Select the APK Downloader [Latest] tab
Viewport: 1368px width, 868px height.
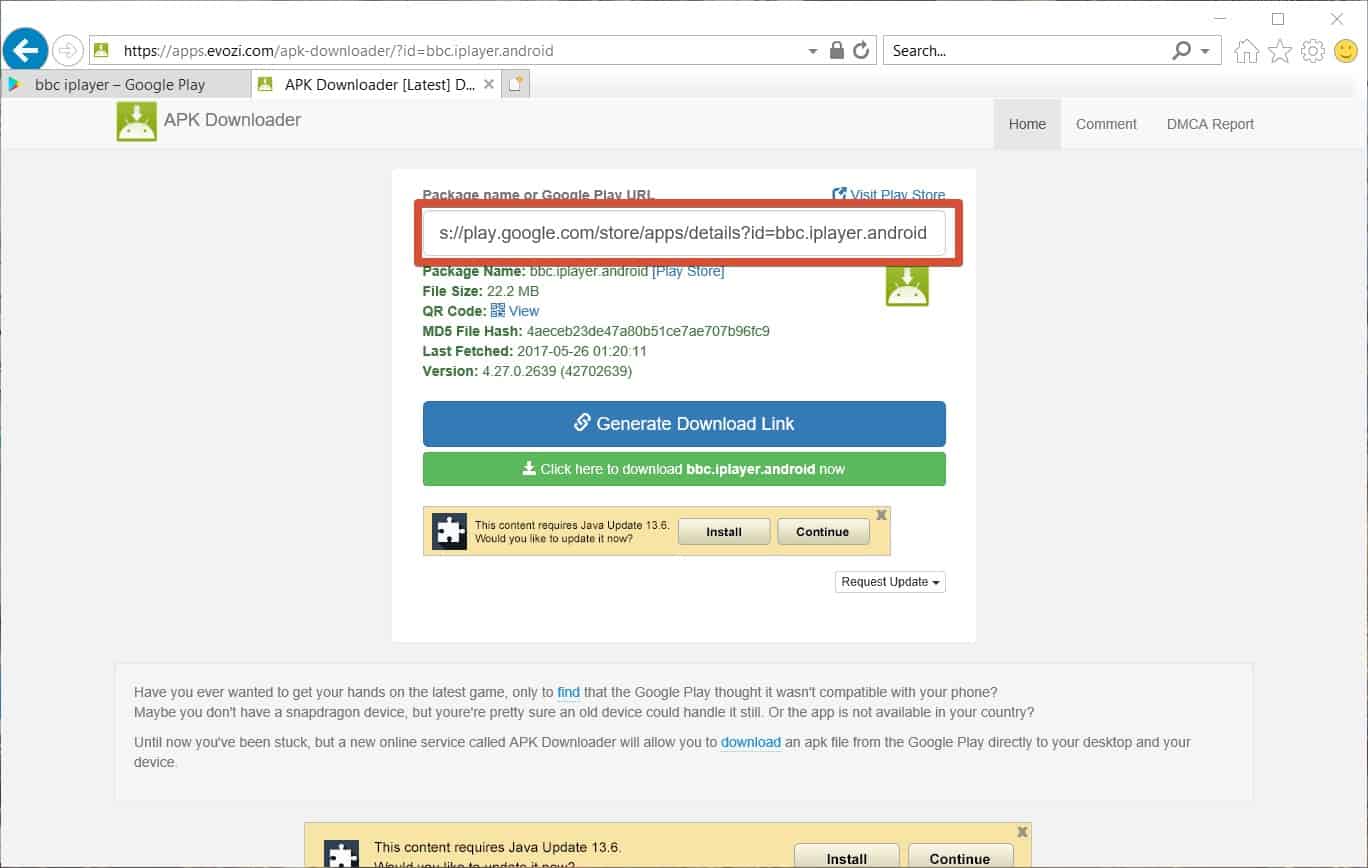pyautogui.click(x=375, y=85)
